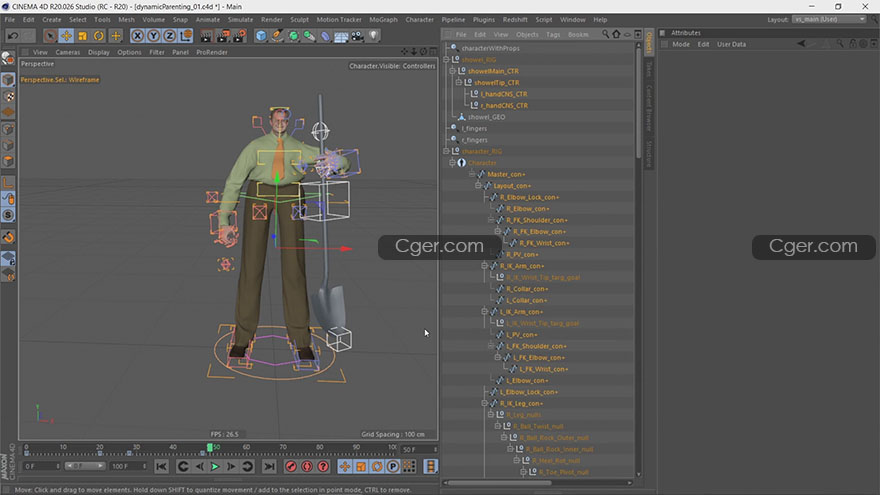The height and width of the screenshot is (495, 880).
Task: Select the shovel_GEO object
Action: (486, 117)
